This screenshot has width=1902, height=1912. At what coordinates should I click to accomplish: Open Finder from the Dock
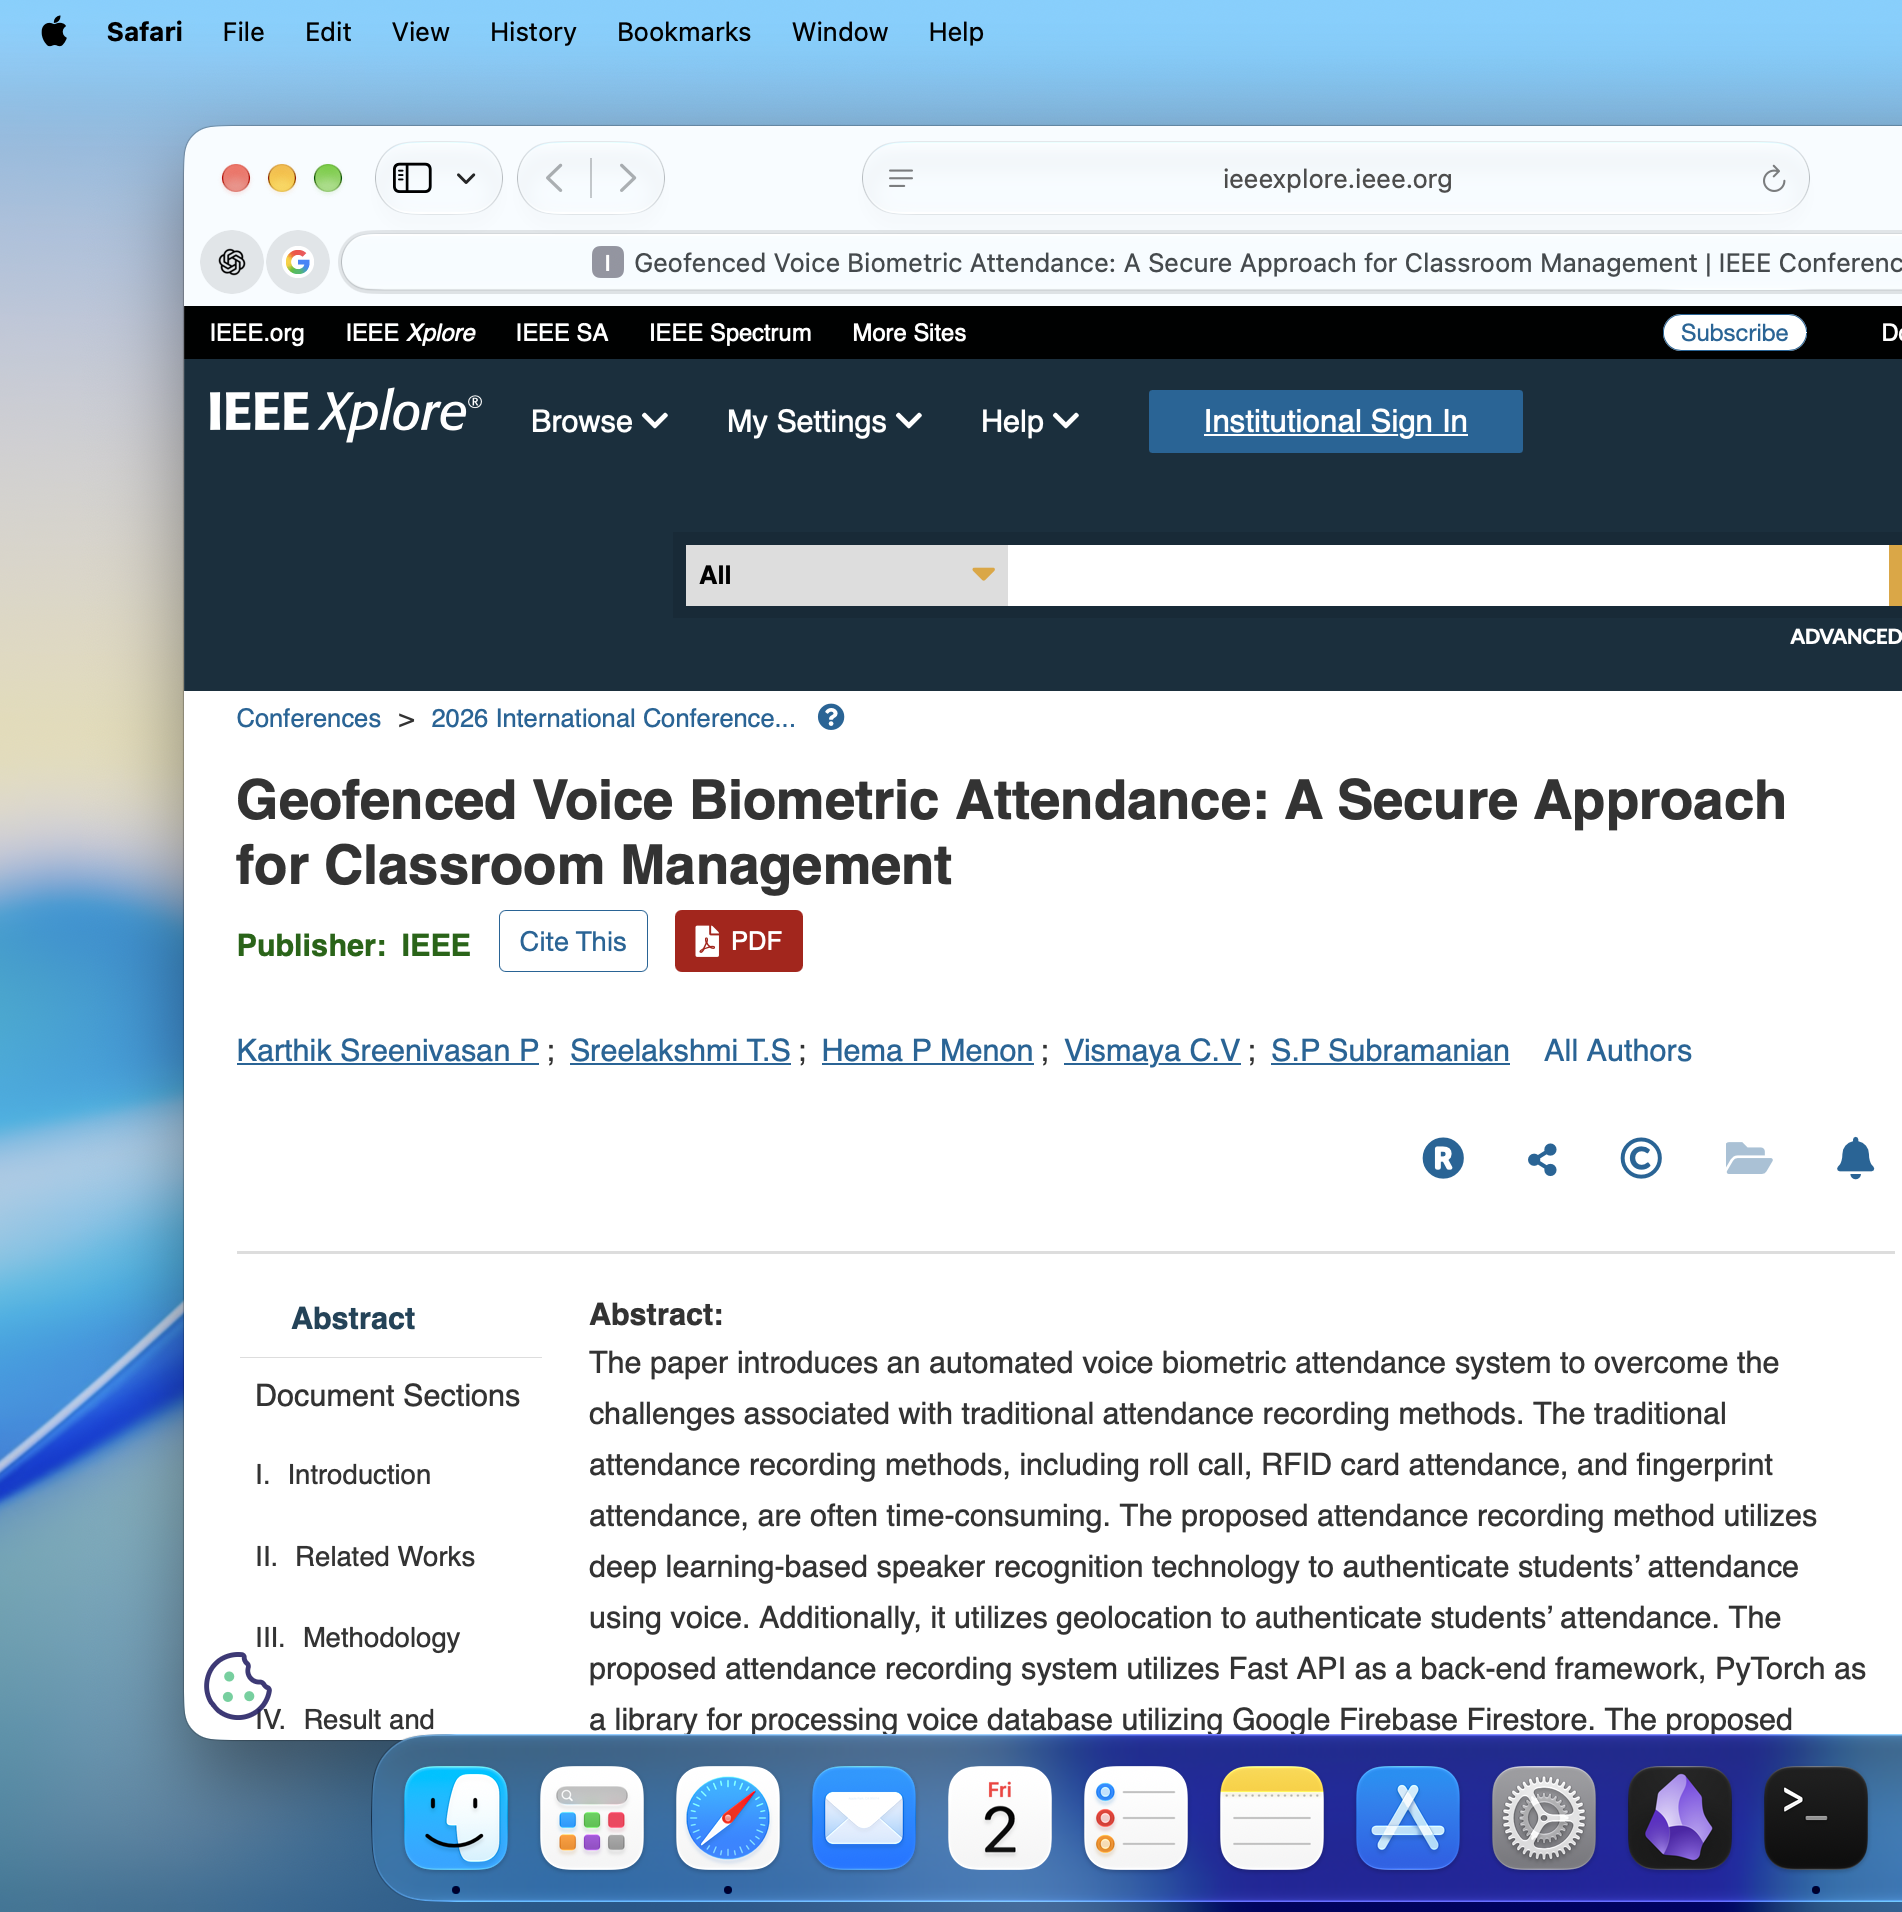tap(456, 1817)
